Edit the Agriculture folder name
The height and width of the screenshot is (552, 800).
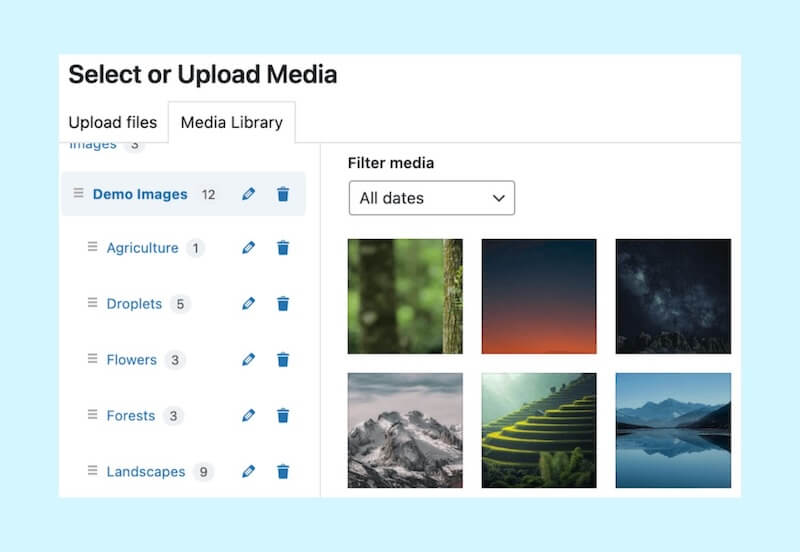[x=249, y=248]
